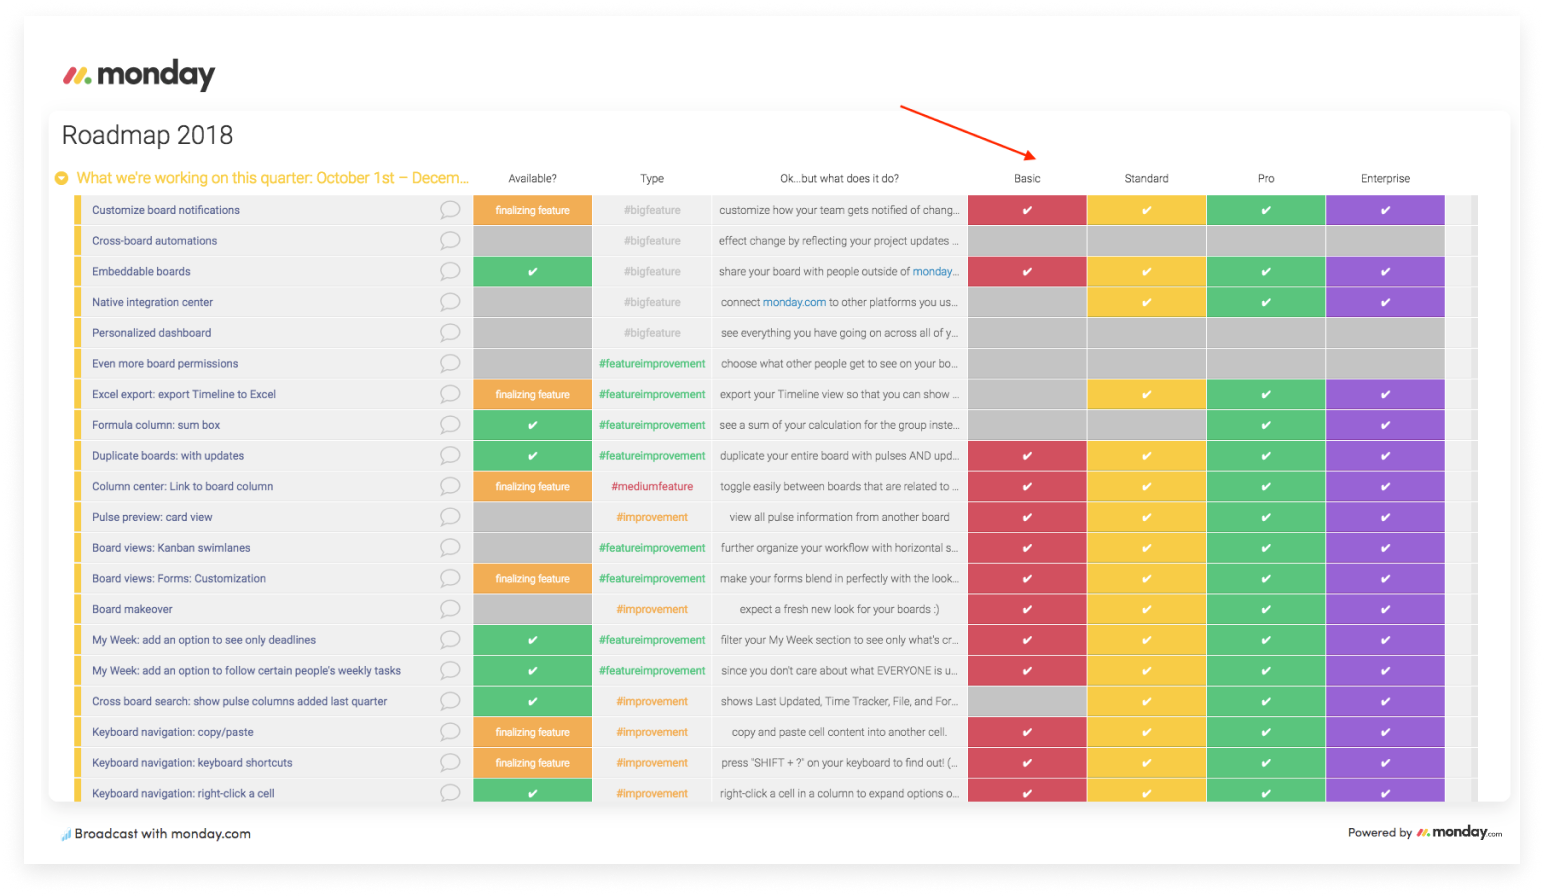Click #mediumfeature tag in Column center row
The image size is (1544, 896).
tap(652, 486)
